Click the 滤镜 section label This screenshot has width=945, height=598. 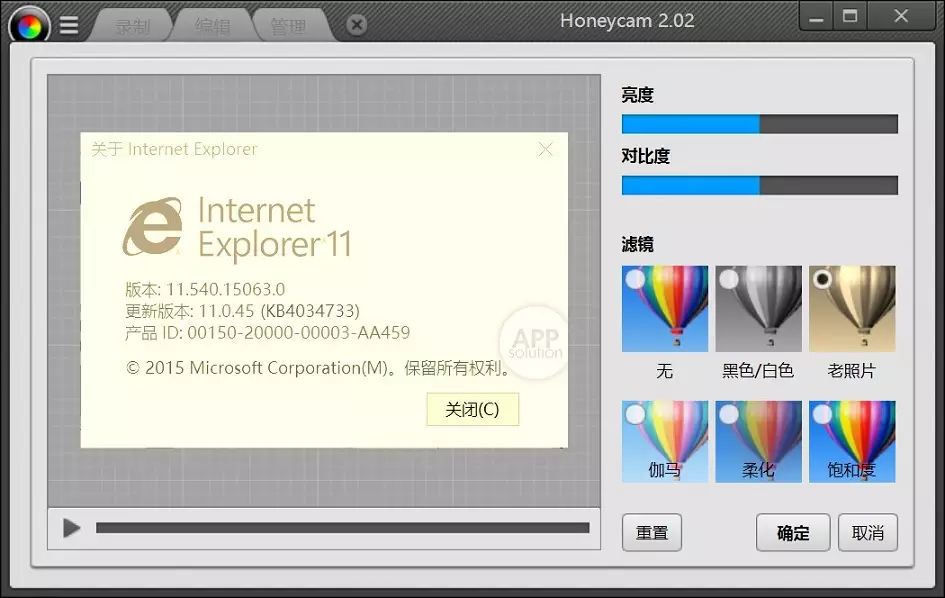tap(638, 244)
